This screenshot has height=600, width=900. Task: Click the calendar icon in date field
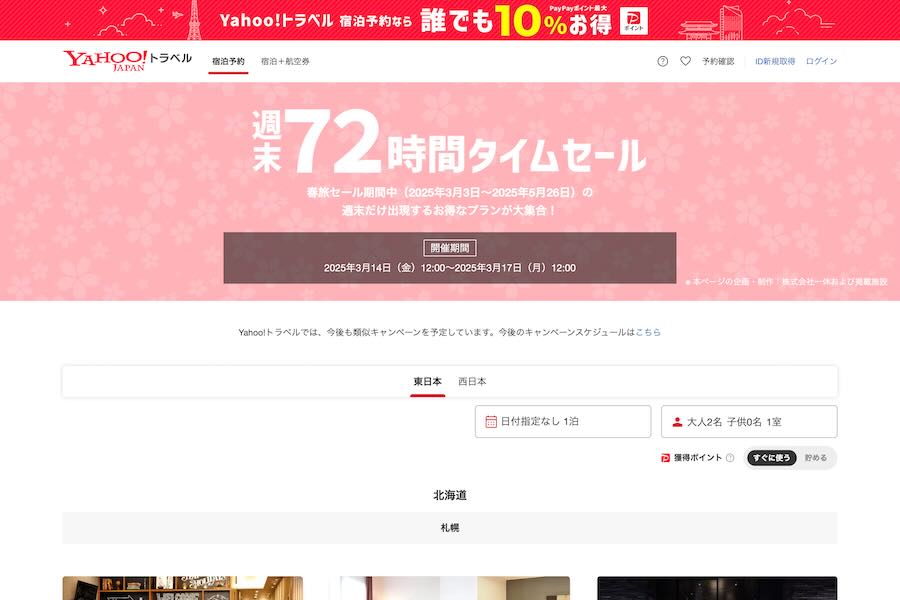click(491, 421)
